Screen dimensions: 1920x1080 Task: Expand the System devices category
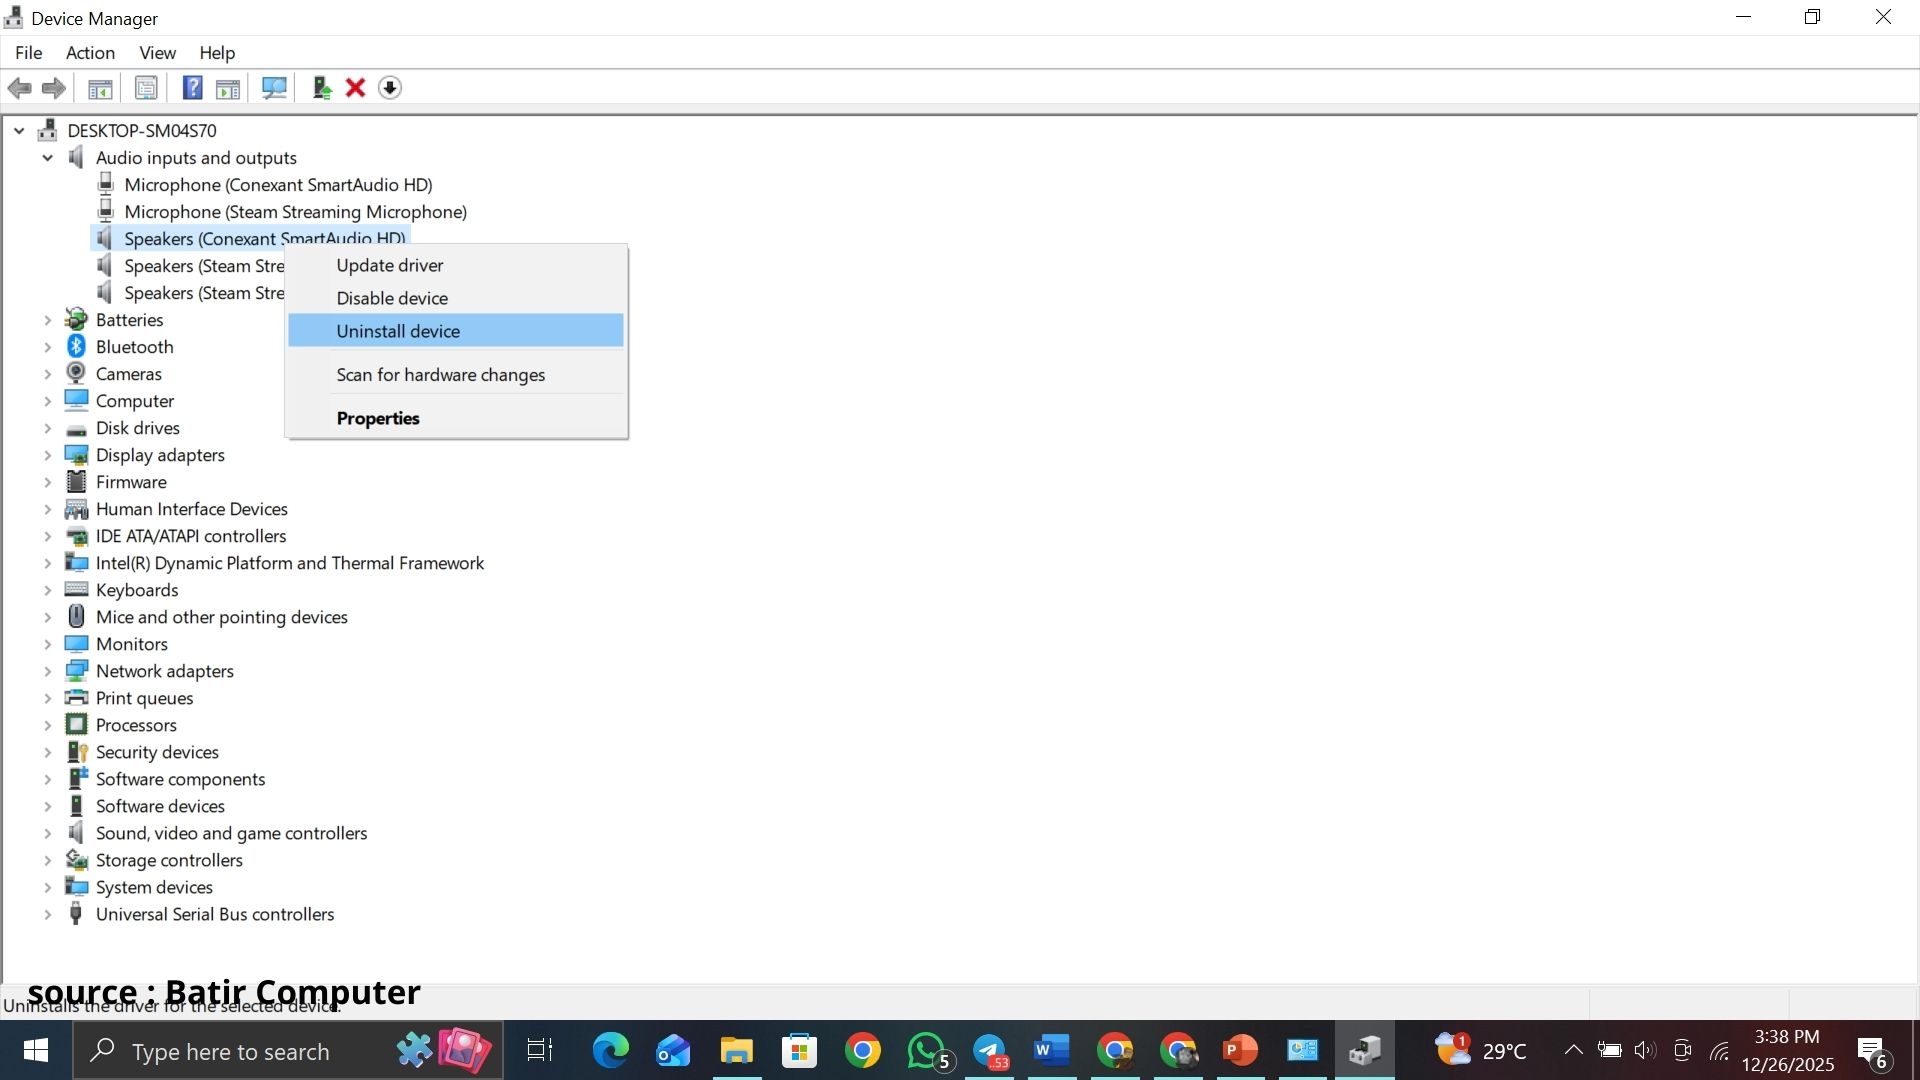tap(47, 886)
